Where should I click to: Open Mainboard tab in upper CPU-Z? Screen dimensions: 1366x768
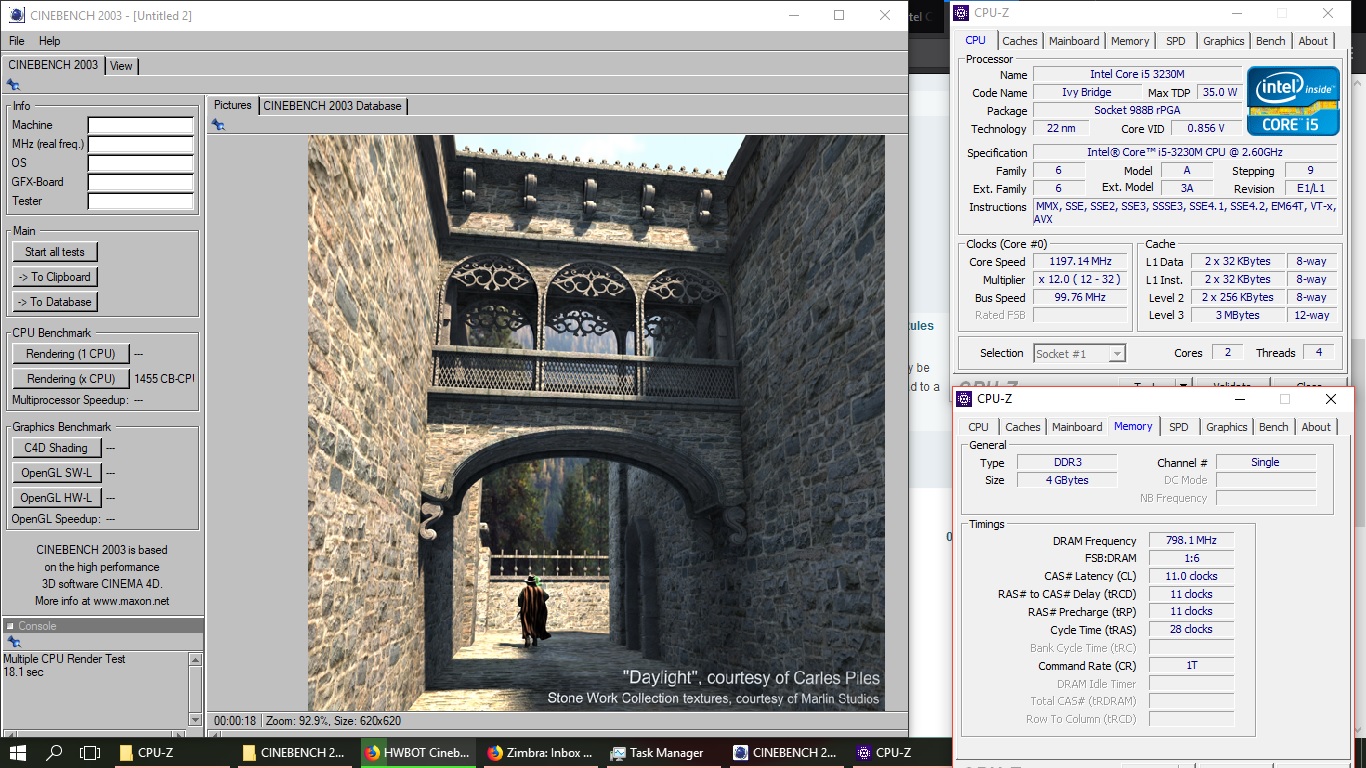click(x=1074, y=41)
